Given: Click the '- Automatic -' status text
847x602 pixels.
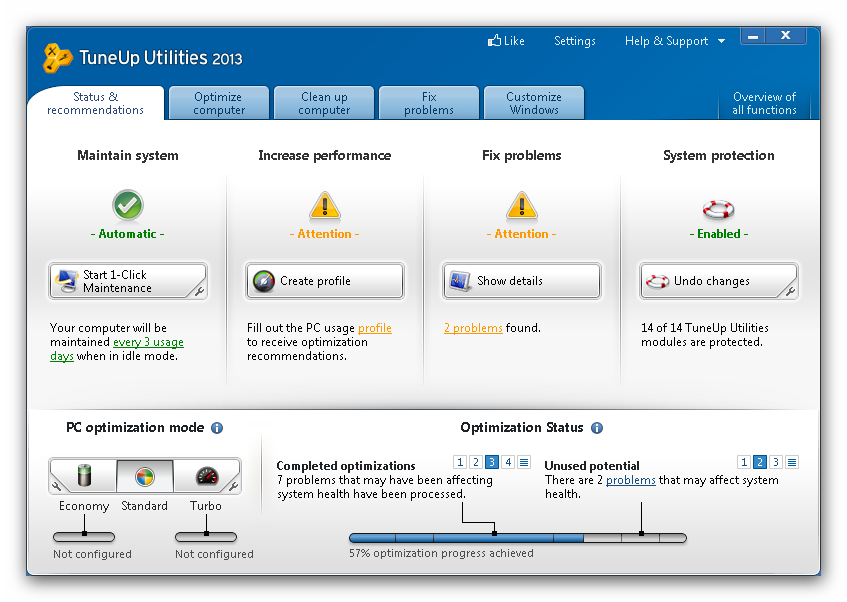Looking at the screenshot, I should (x=127, y=234).
